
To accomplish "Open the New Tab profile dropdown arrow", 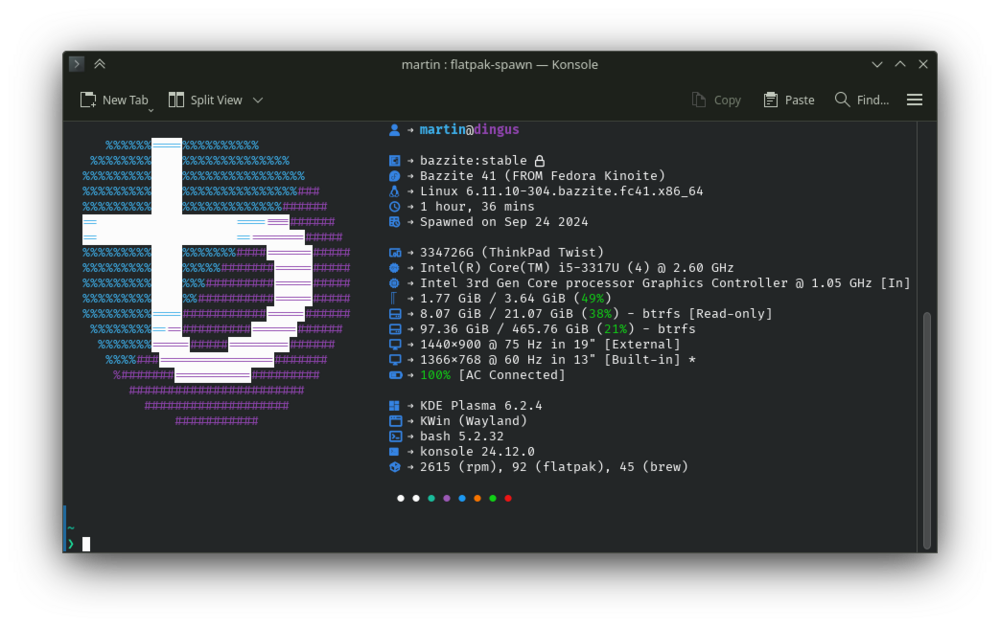I will (x=151, y=110).
